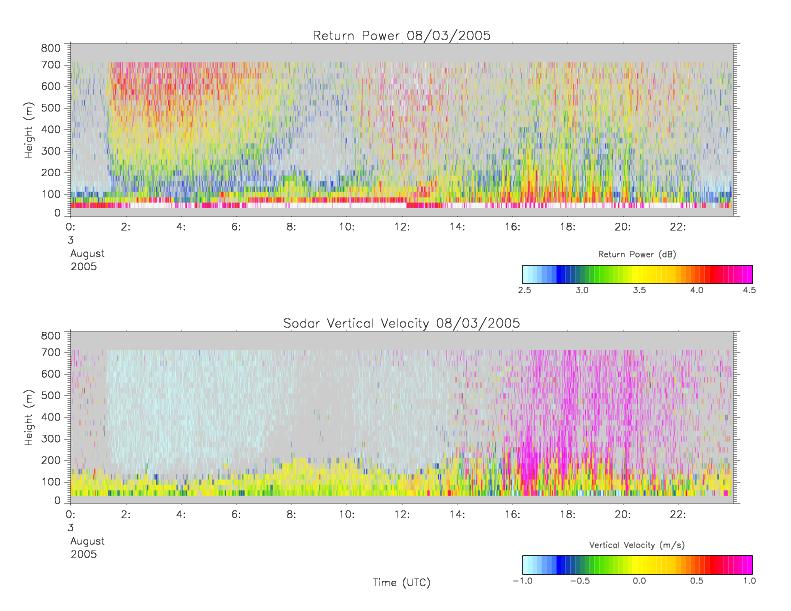Click the '20:' time tick under Vertical Velocity plot
The width and height of the screenshot is (791, 611).
point(623,515)
